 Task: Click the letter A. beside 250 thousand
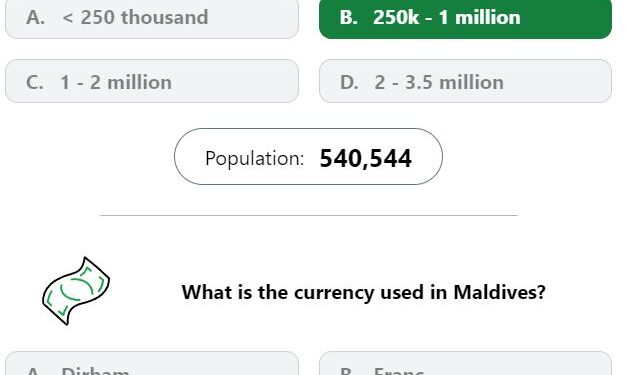coord(36,18)
